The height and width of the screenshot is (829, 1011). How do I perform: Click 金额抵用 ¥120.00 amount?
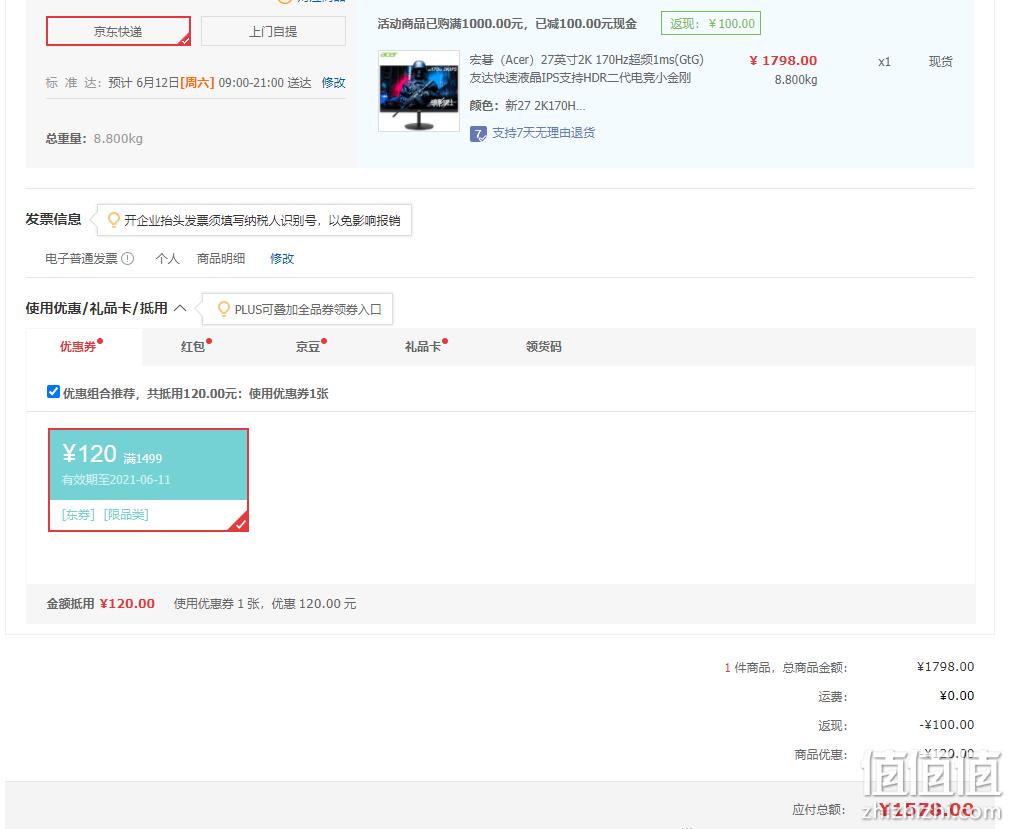127,604
